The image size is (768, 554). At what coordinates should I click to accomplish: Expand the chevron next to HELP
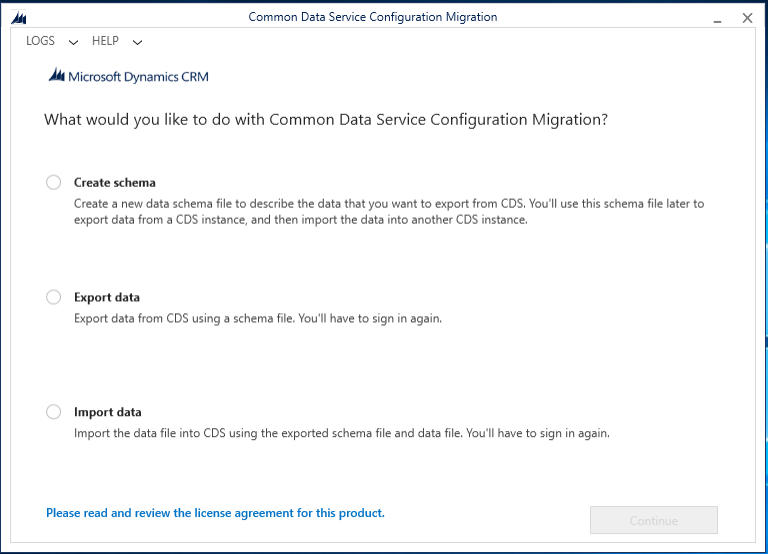(137, 42)
